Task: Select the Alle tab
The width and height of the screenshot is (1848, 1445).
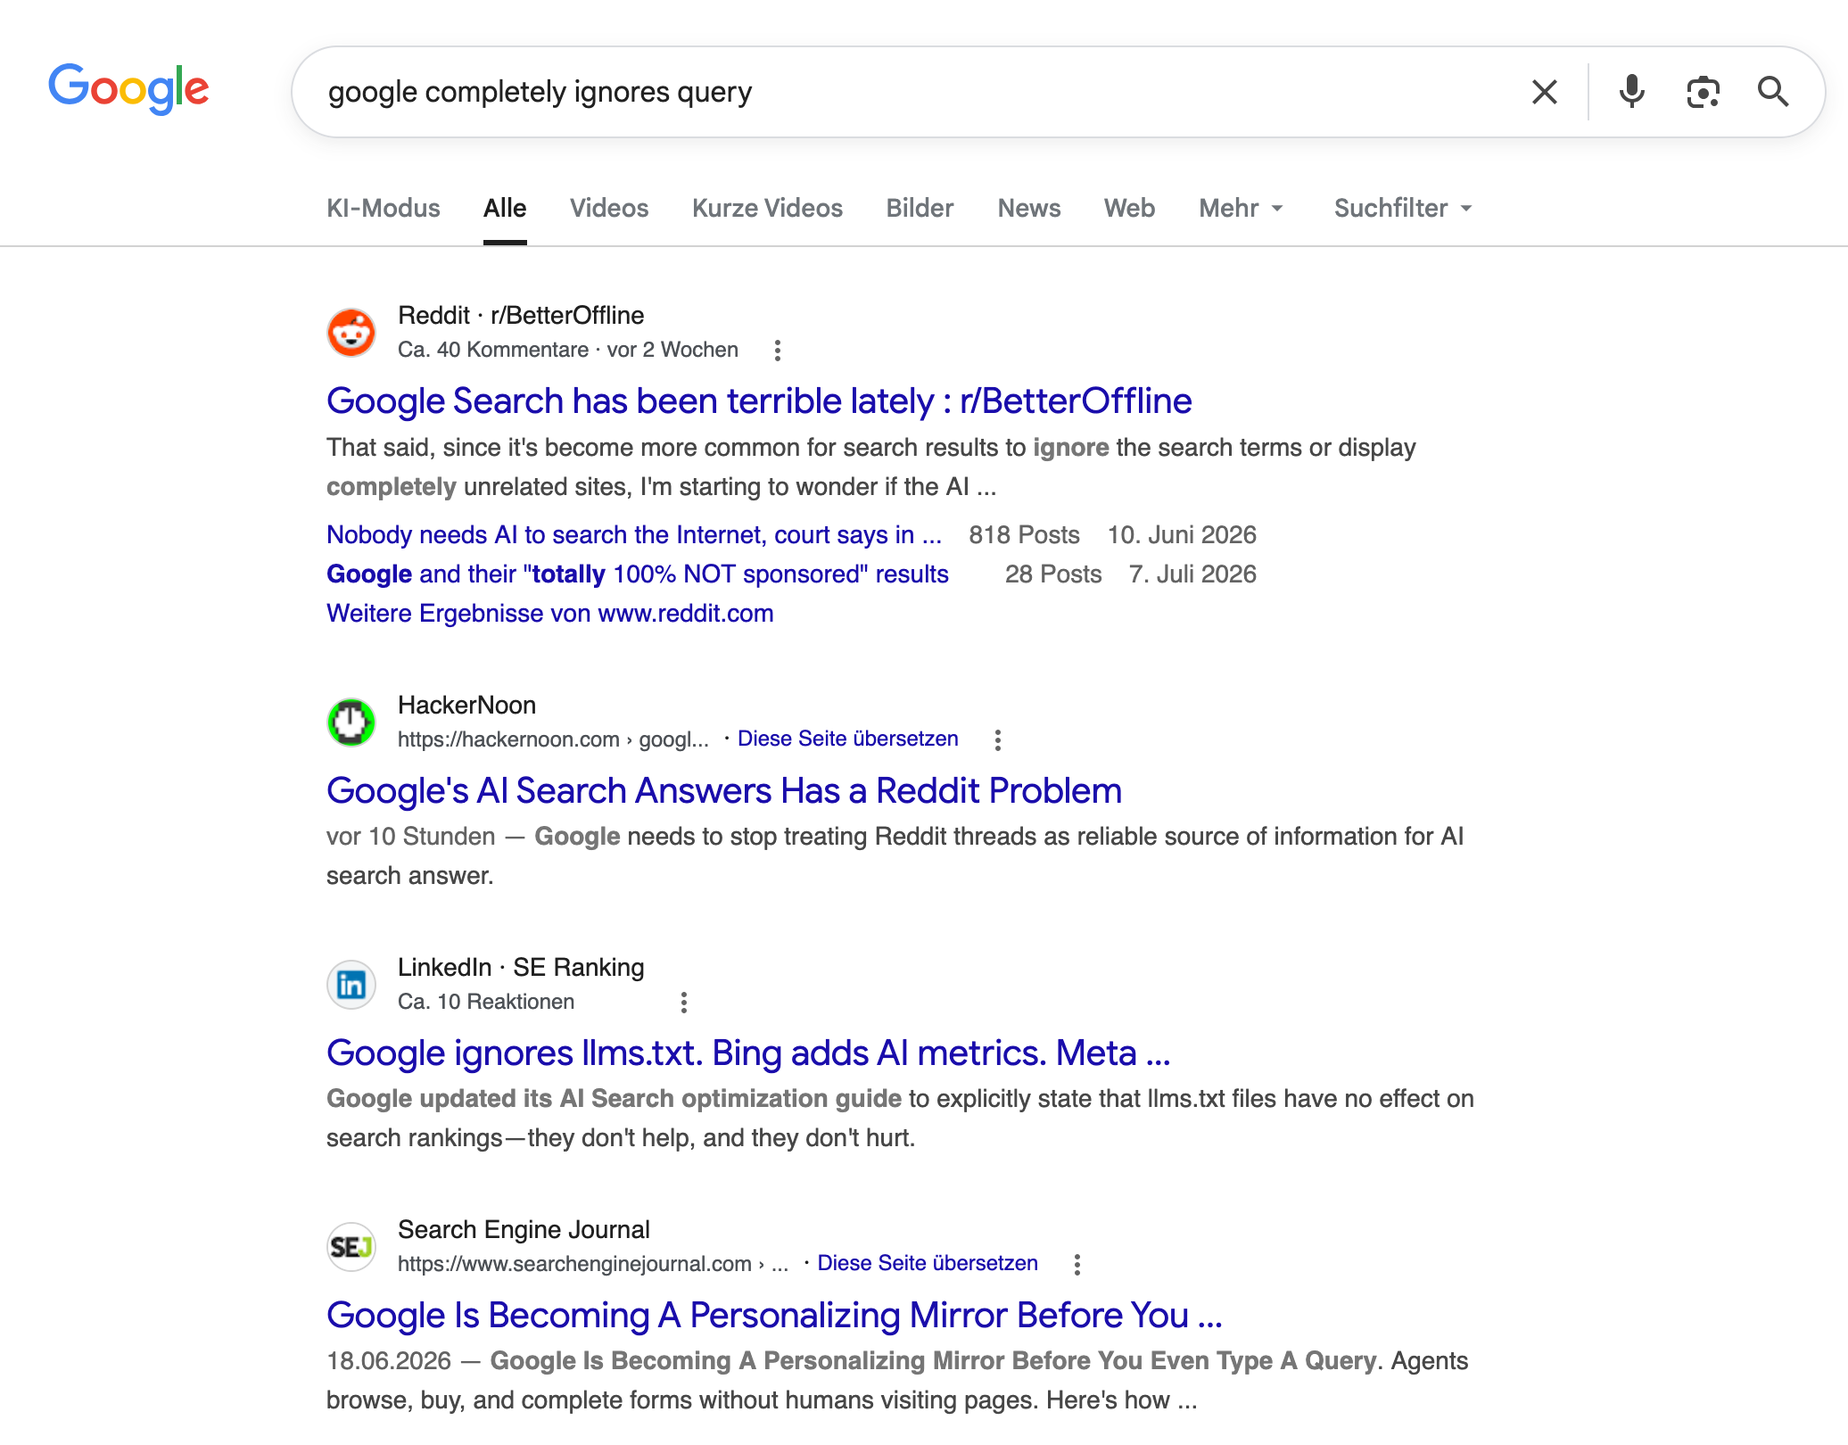Action: click(x=504, y=208)
